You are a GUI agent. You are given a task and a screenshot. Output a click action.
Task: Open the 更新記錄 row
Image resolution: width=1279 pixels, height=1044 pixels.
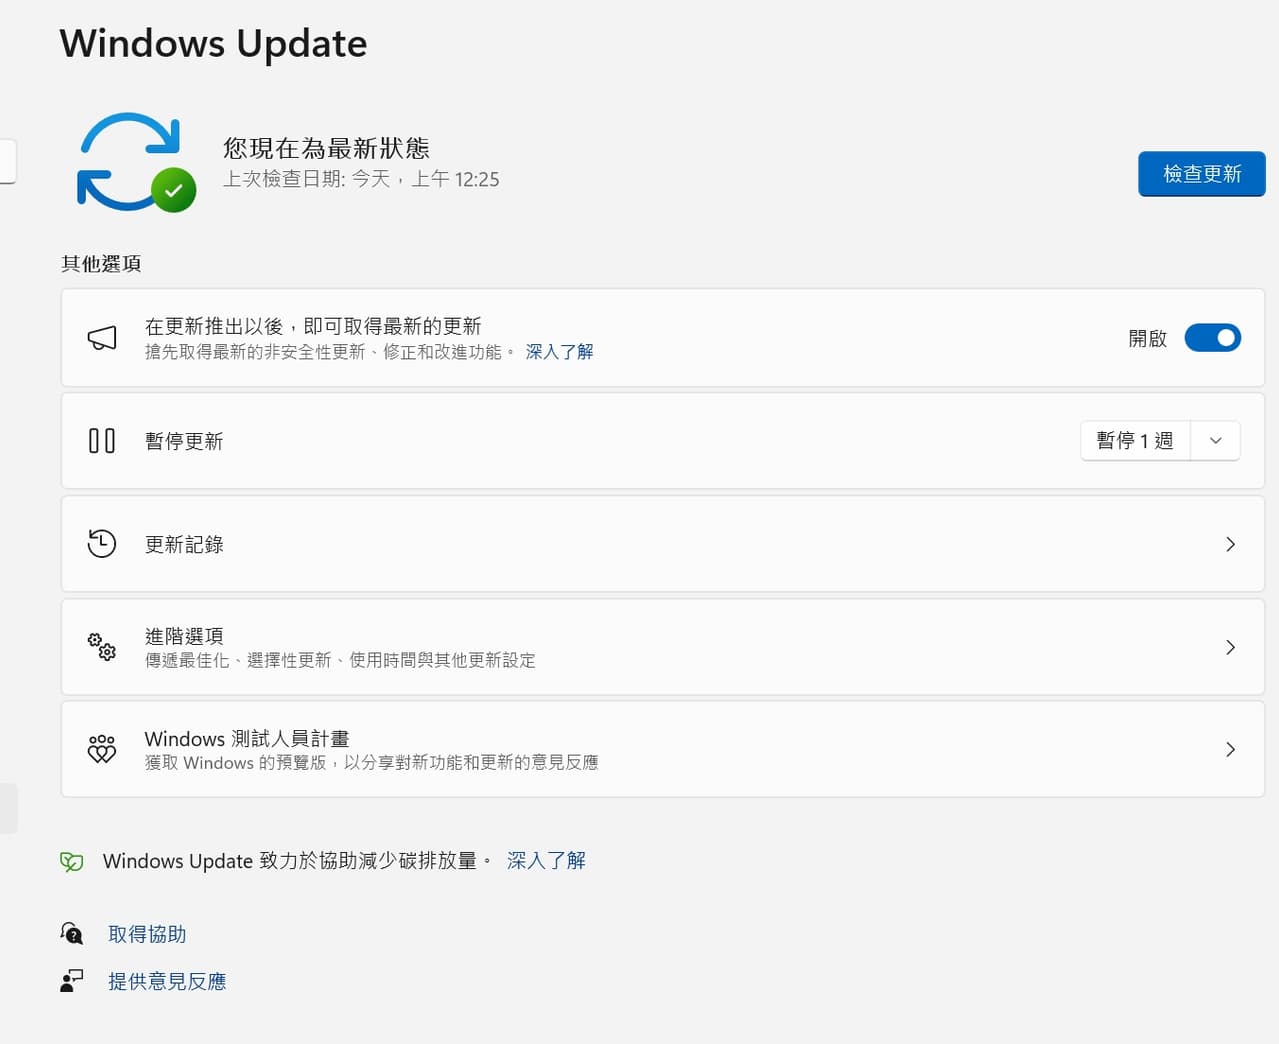pyautogui.click(x=663, y=544)
